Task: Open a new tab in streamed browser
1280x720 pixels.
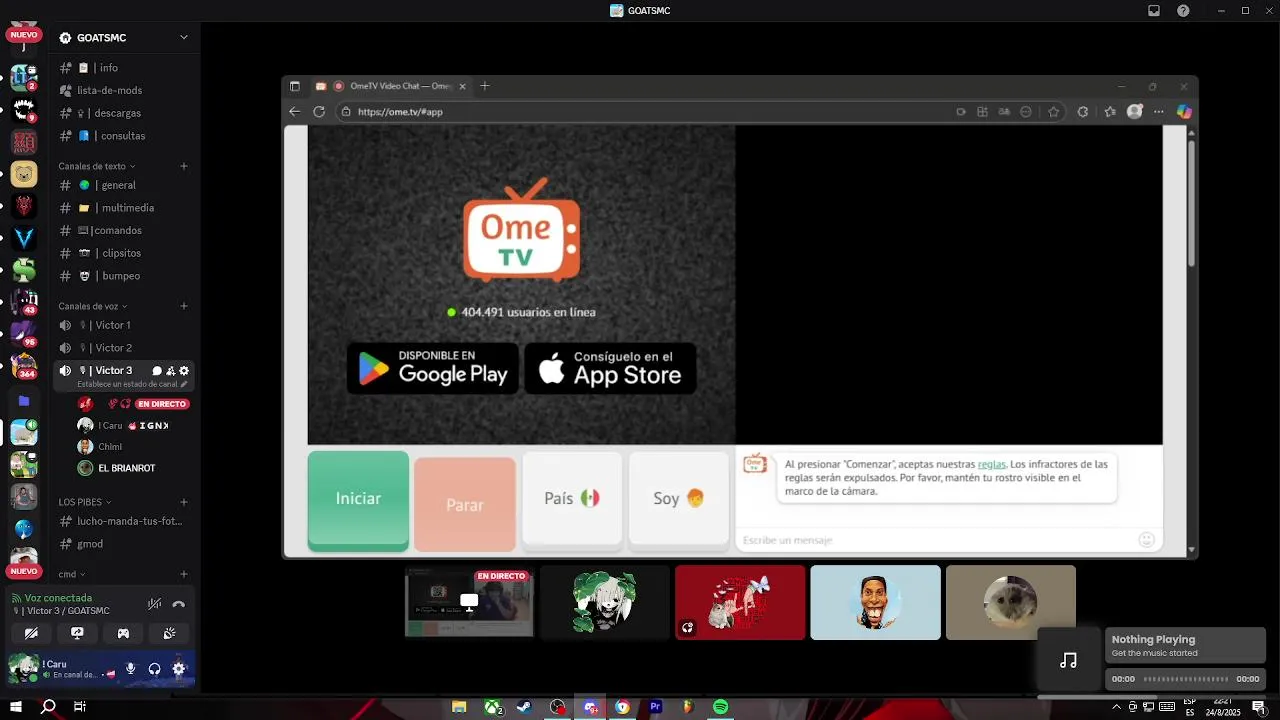Action: click(x=485, y=86)
